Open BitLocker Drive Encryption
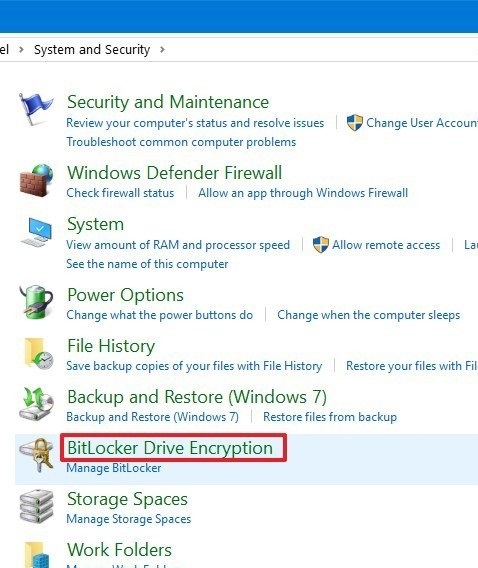The height and width of the screenshot is (568, 478). (x=170, y=448)
